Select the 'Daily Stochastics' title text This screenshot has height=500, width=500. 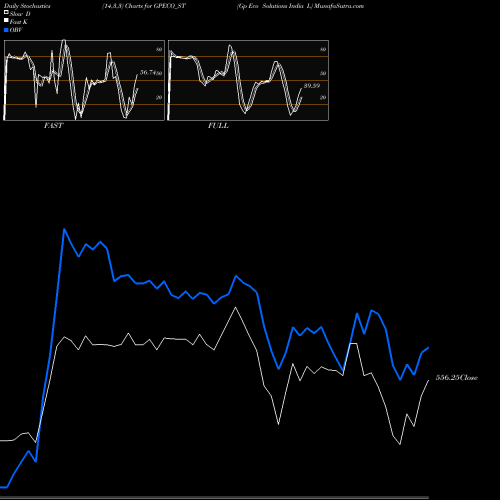tap(27, 6)
